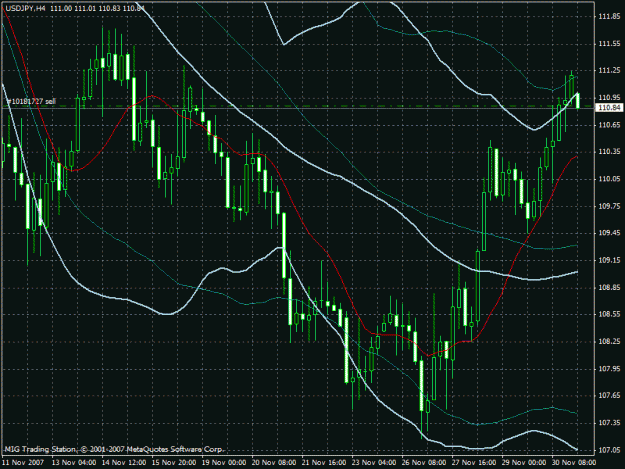The height and width of the screenshot is (469, 625).
Task: Click the 110.35 price axis label
Action: tap(609, 151)
